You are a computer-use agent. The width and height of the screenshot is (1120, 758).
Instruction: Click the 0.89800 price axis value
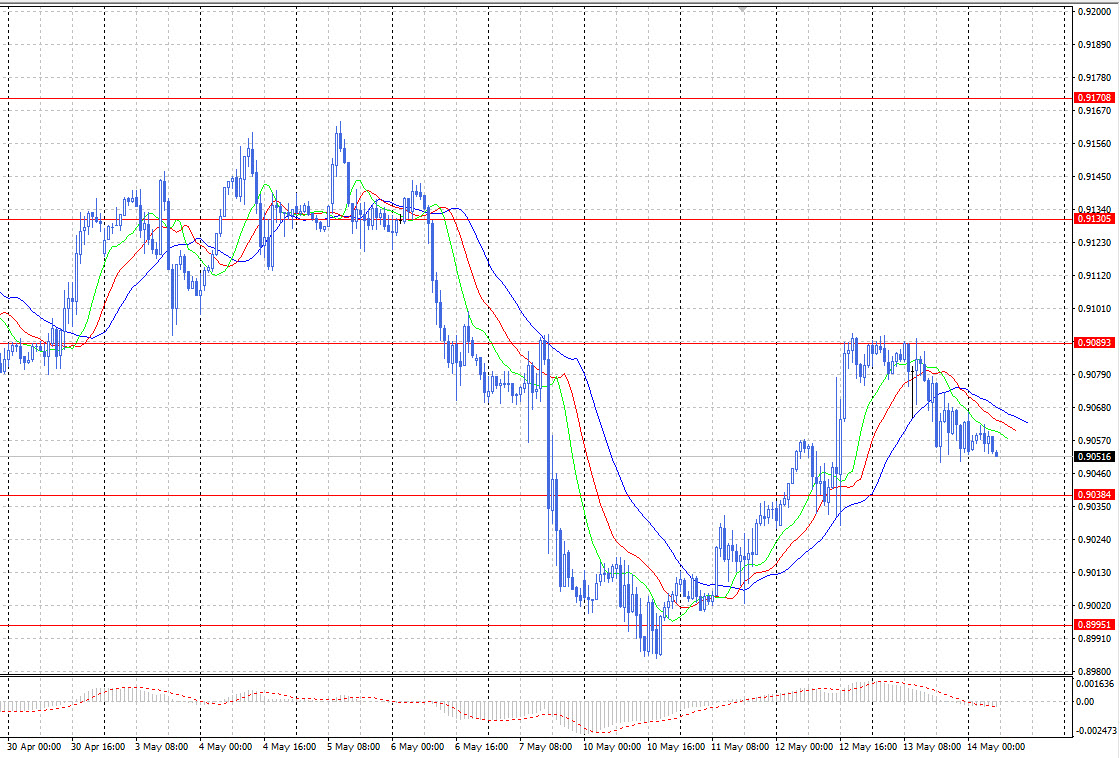point(1094,672)
